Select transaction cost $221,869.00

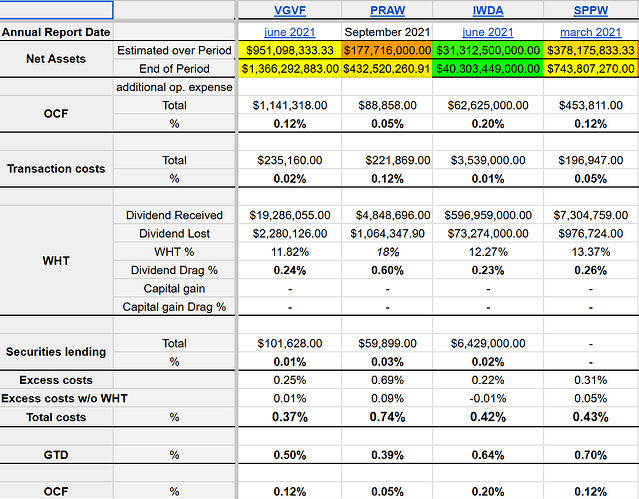coord(387,160)
